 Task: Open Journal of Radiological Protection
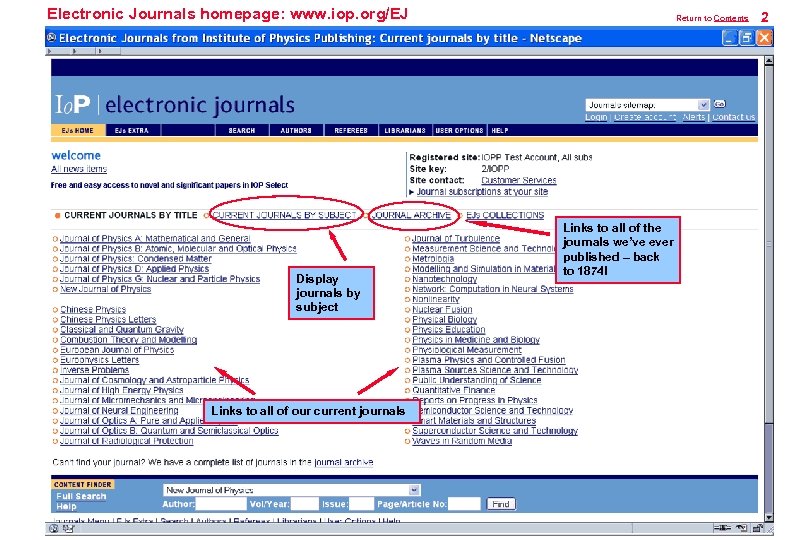(x=127, y=441)
